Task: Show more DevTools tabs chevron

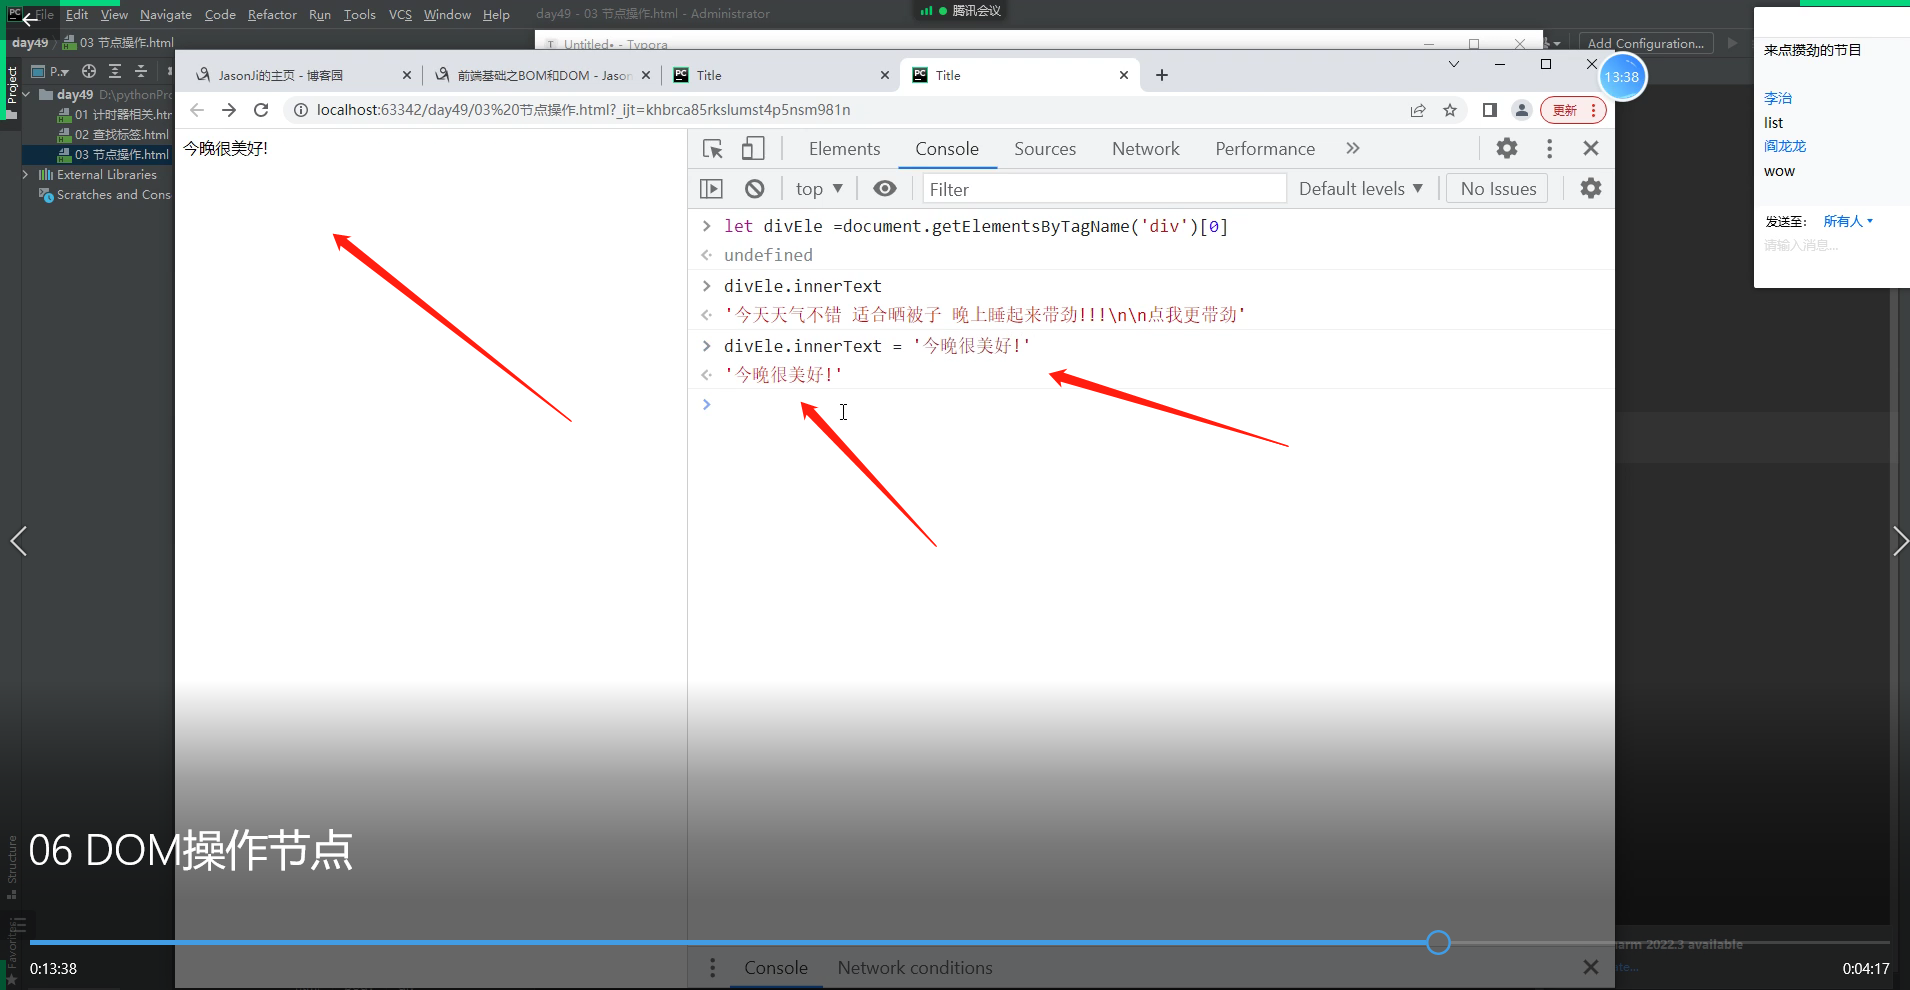Action: pos(1353,149)
